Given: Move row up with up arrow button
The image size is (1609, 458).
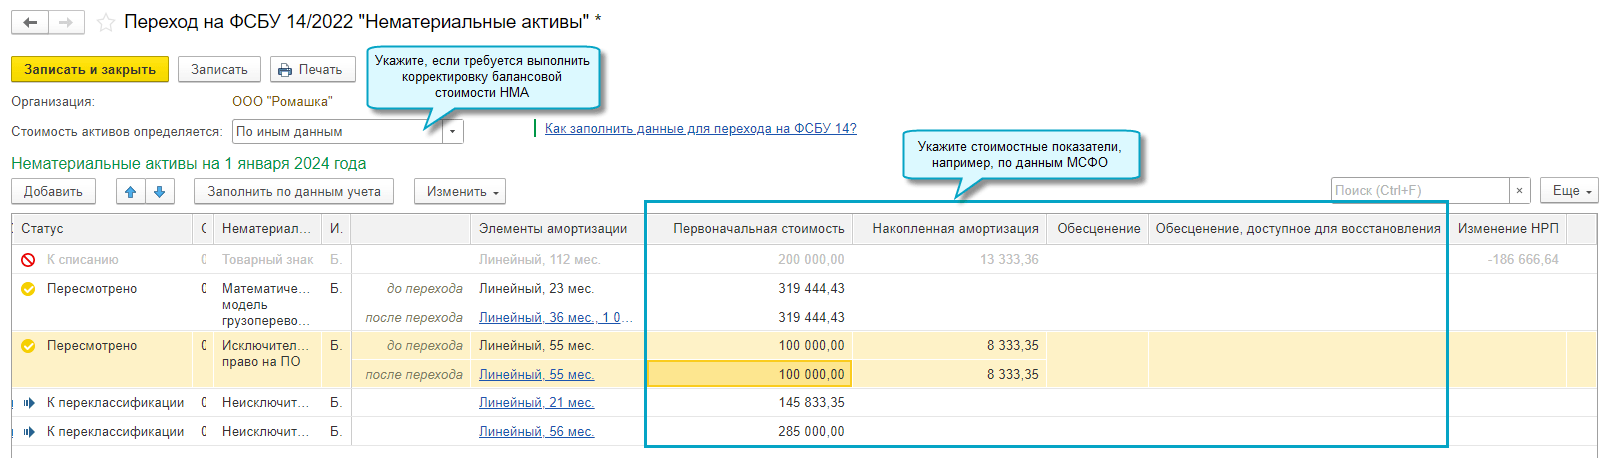Looking at the screenshot, I should click(x=131, y=191).
